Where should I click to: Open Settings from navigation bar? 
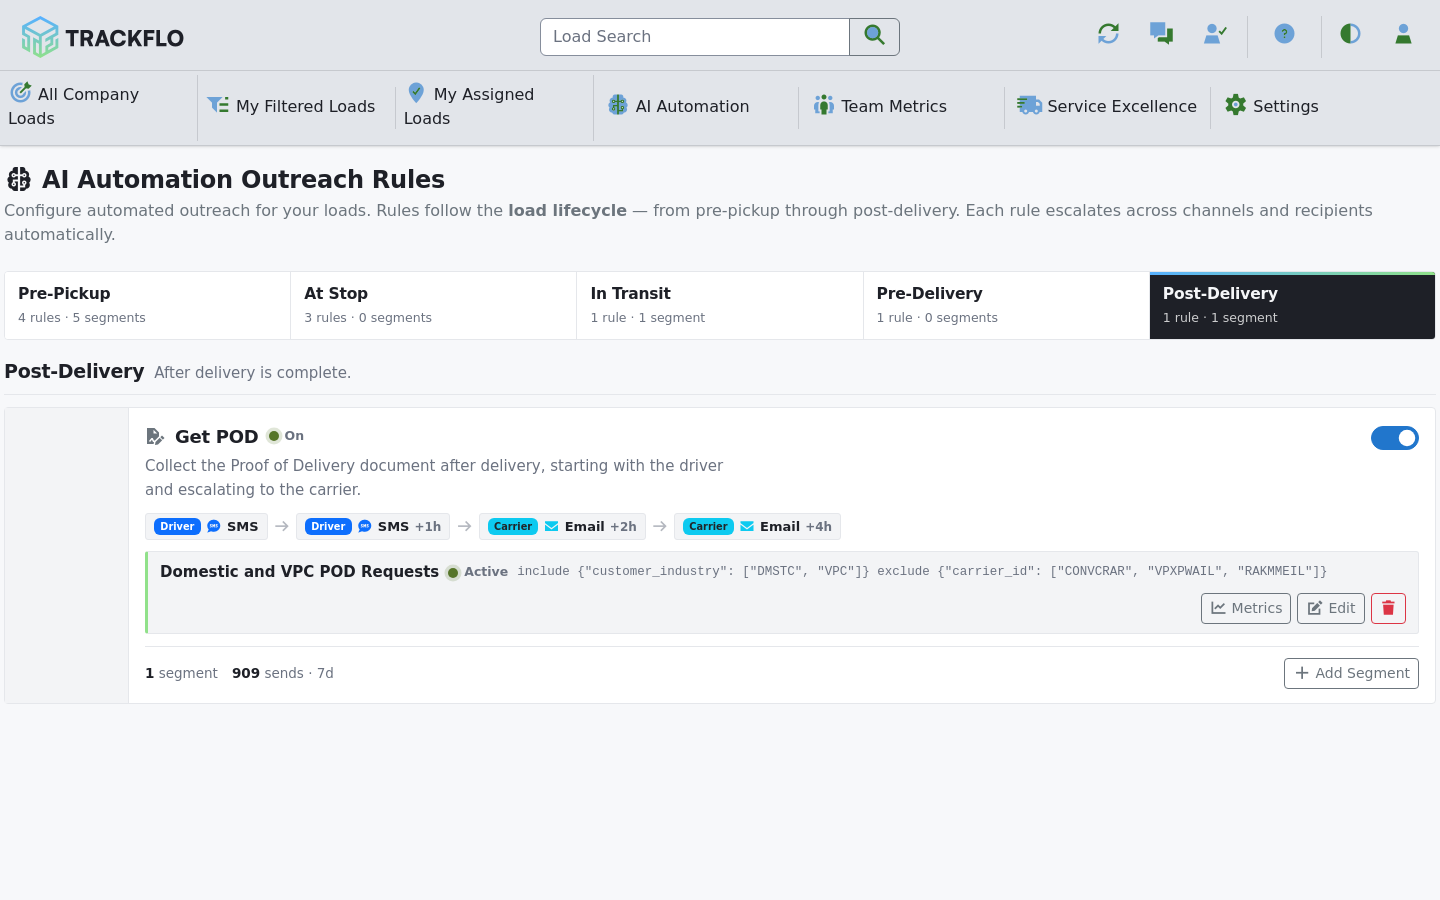coord(1272,106)
